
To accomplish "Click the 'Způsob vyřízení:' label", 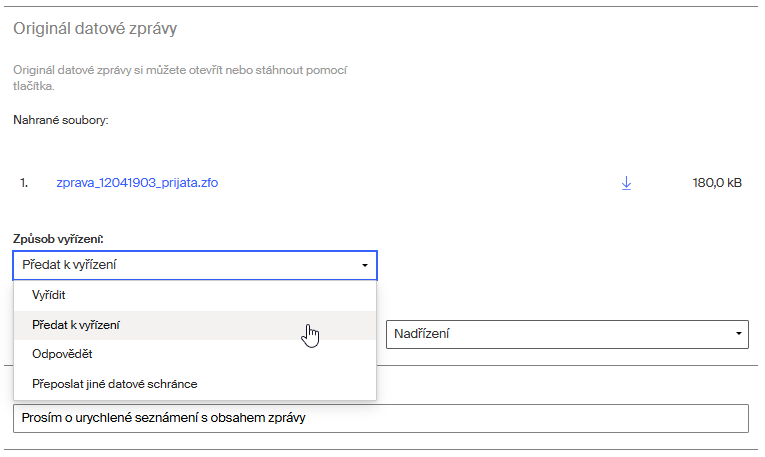I will pos(58,239).
